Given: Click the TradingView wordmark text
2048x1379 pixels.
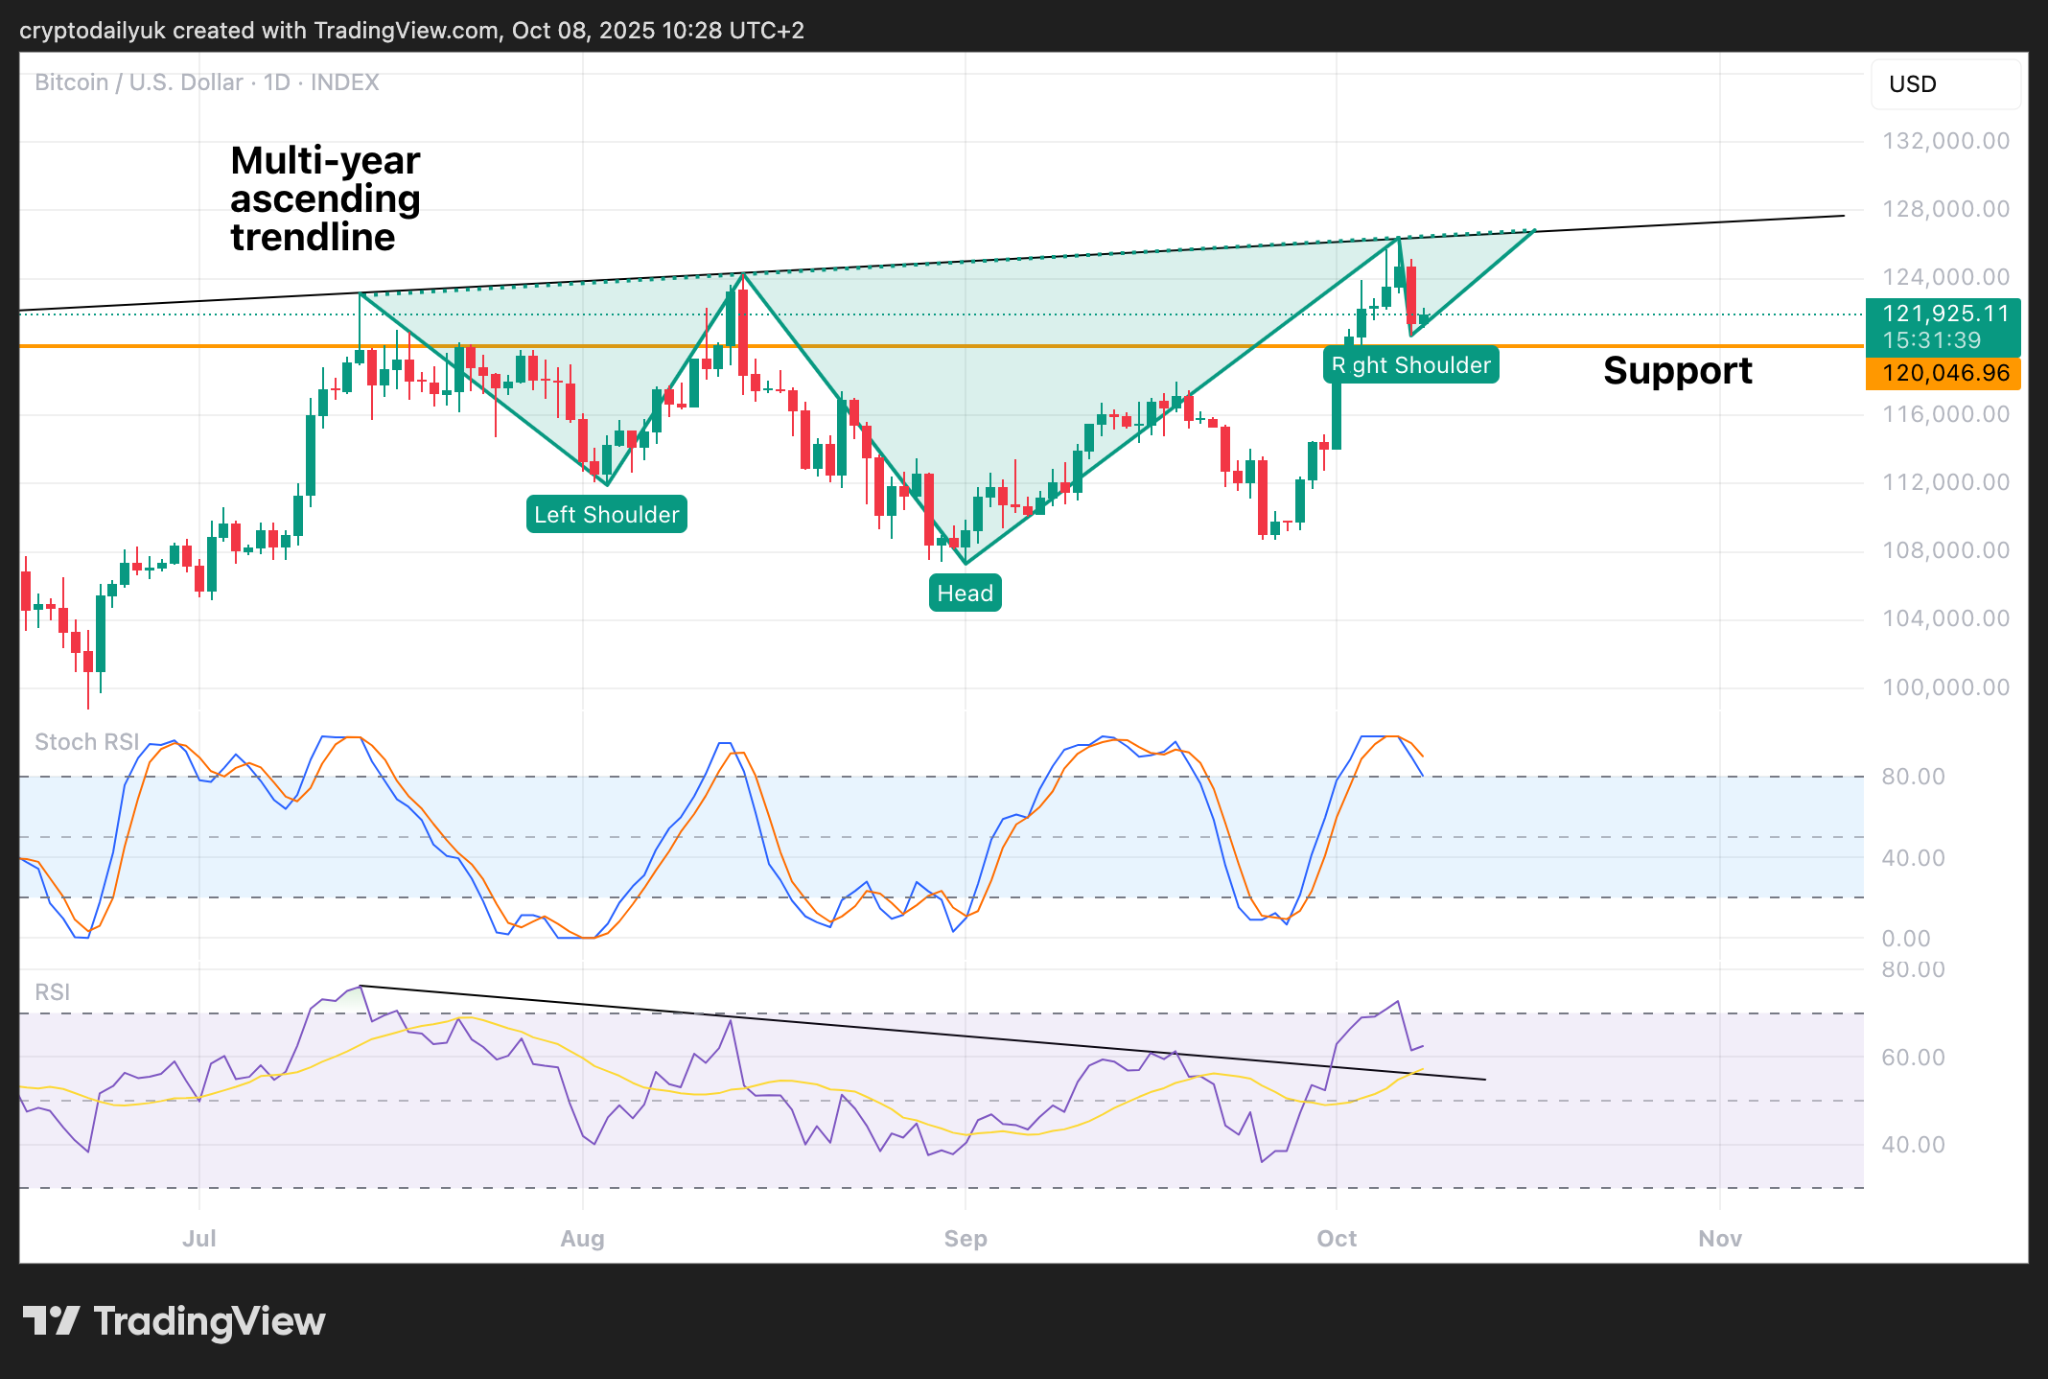Looking at the screenshot, I should [x=209, y=1321].
